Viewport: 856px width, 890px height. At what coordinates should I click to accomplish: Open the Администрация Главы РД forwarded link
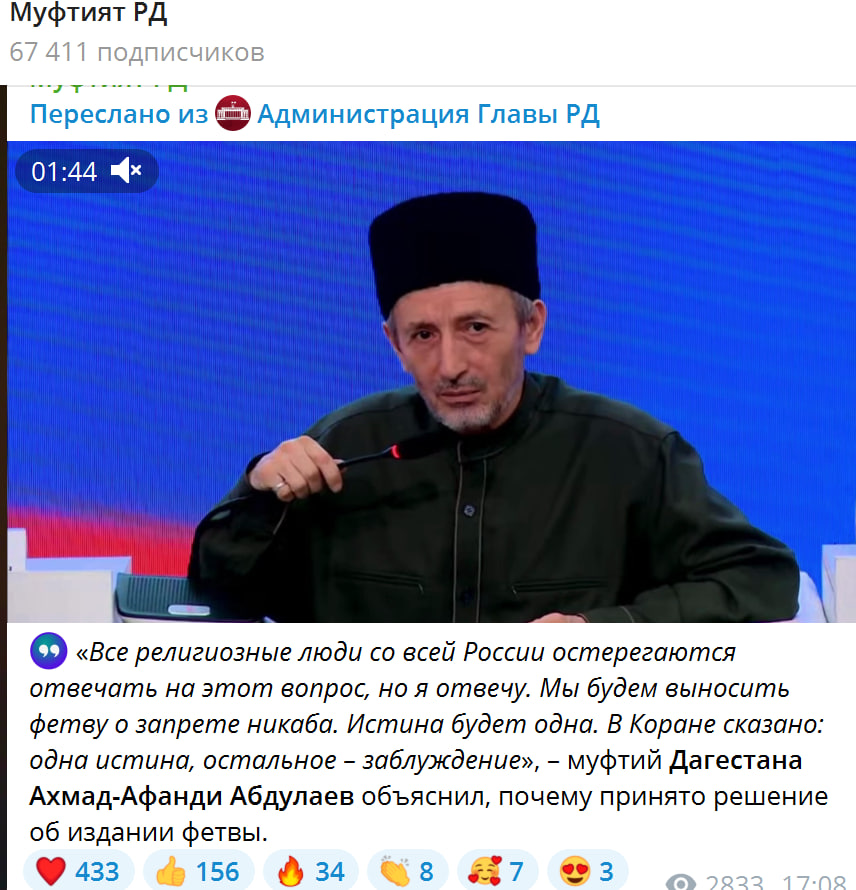[429, 114]
